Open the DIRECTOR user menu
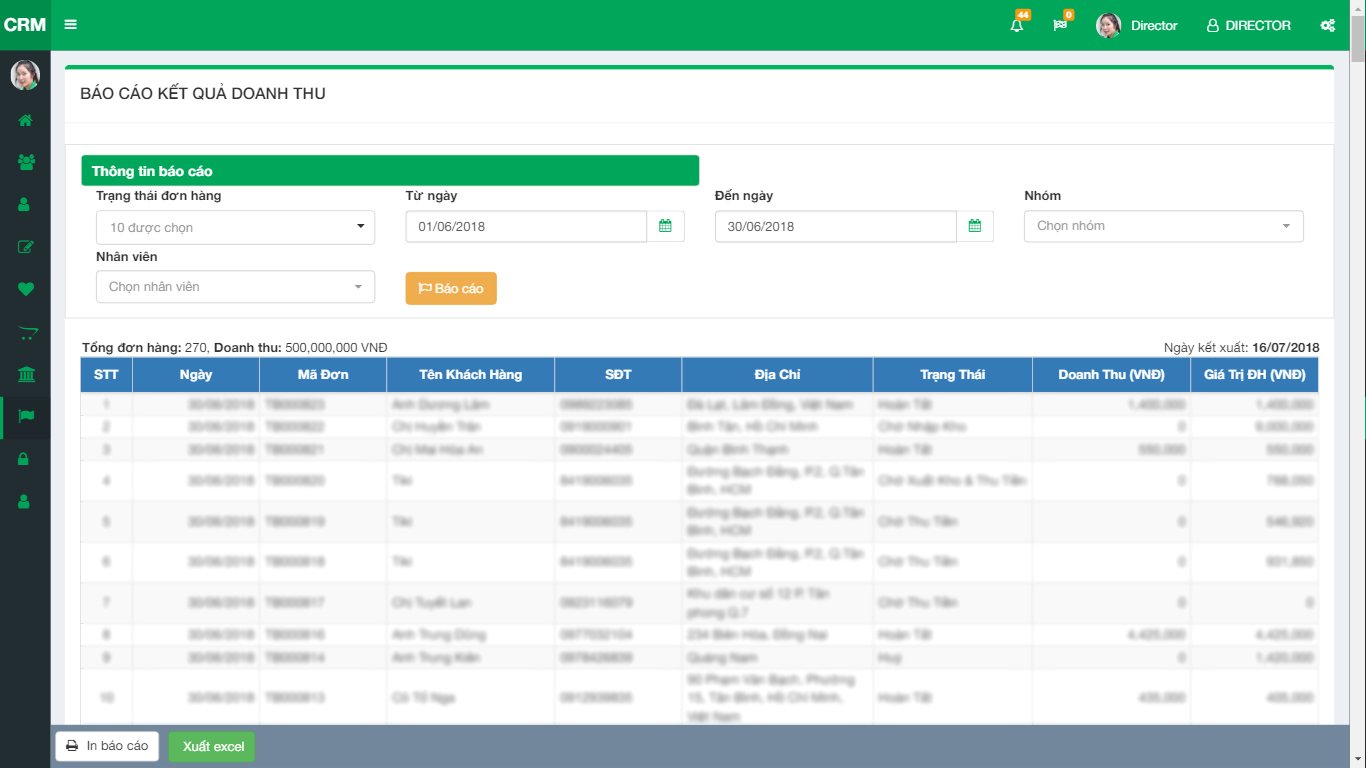The height and width of the screenshot is (768, 1366). 1248,26
